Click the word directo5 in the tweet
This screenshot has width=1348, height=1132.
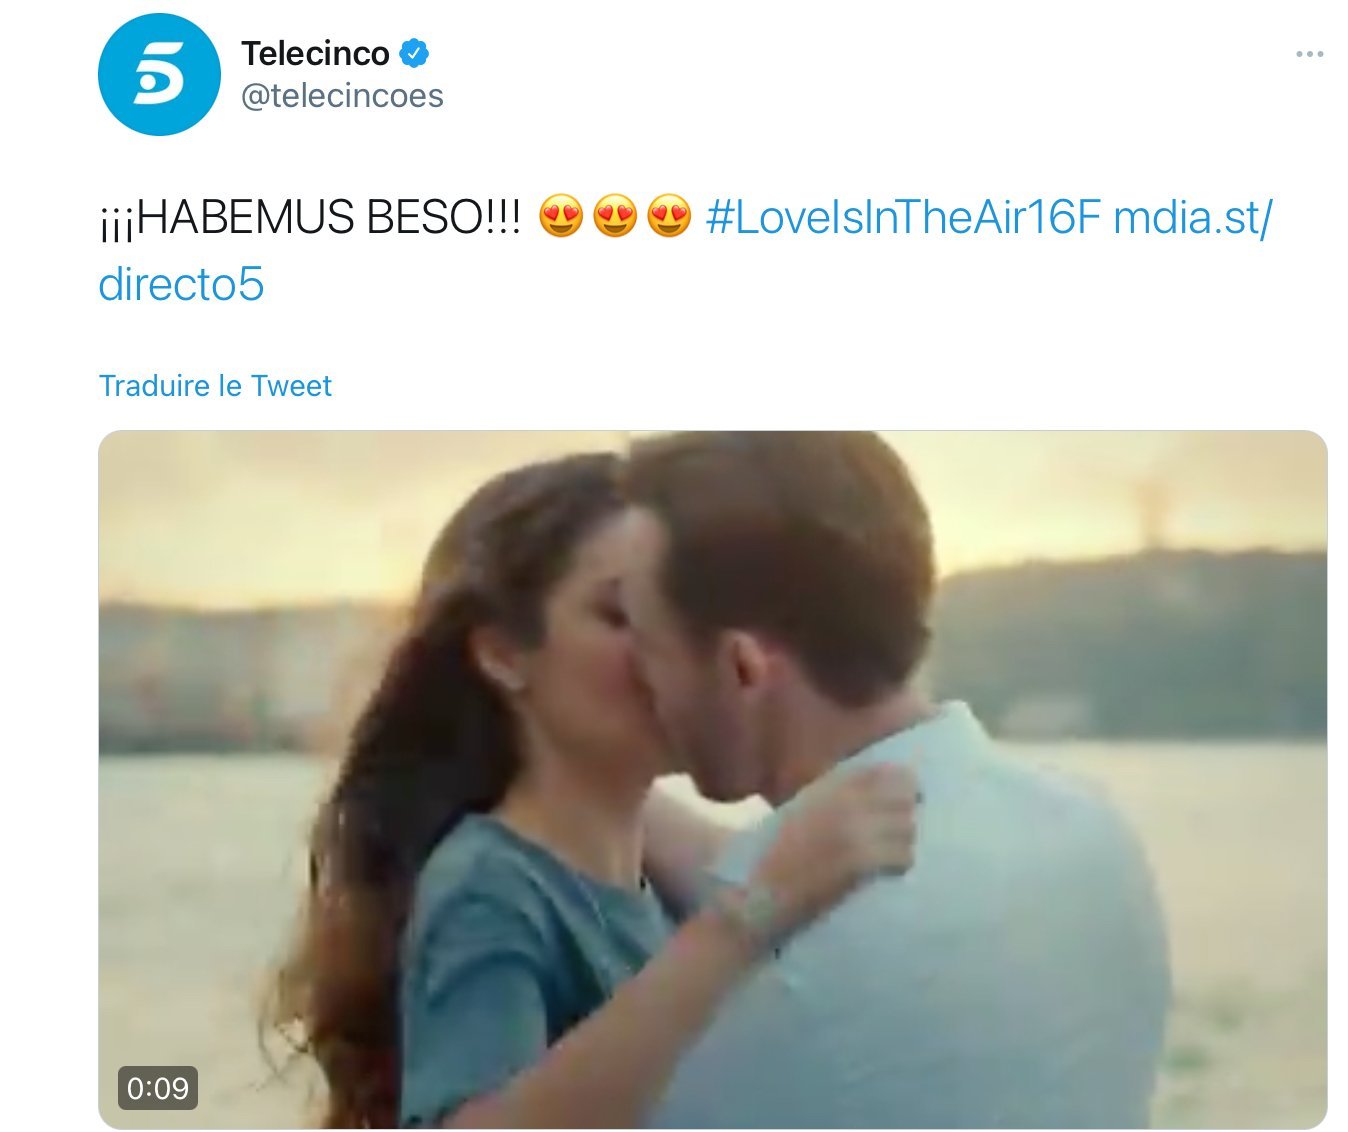click(181, 284)
